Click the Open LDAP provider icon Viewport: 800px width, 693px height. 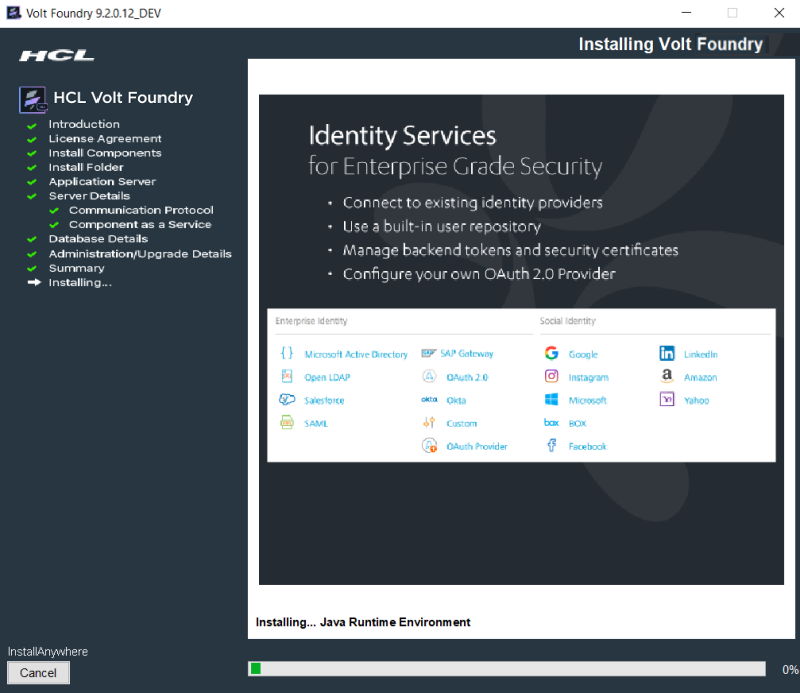point(286,377)
